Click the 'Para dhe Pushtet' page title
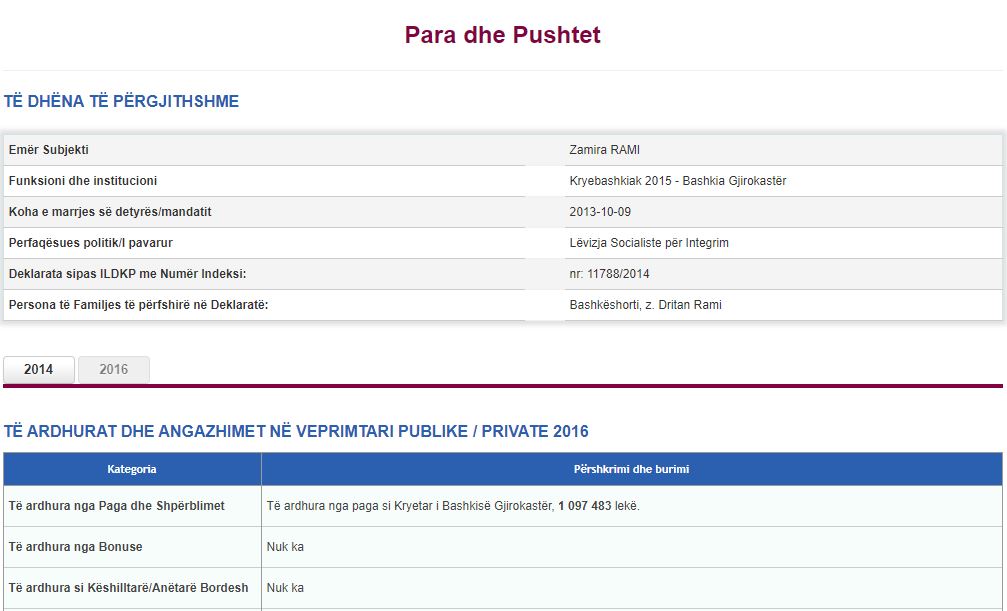Viewport: 1007px width, 611px height. 502,35
